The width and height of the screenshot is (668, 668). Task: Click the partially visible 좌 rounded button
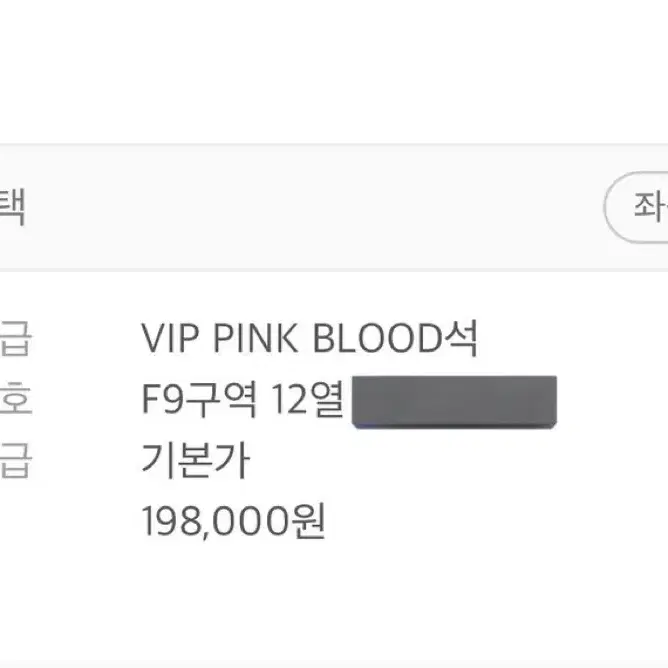tap(636, 207)
